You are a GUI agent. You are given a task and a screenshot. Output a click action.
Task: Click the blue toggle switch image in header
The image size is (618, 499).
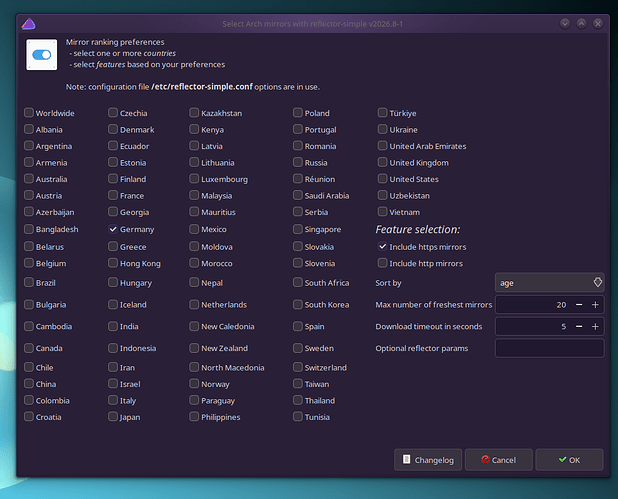pyautogui.click(x=42, y=55)
